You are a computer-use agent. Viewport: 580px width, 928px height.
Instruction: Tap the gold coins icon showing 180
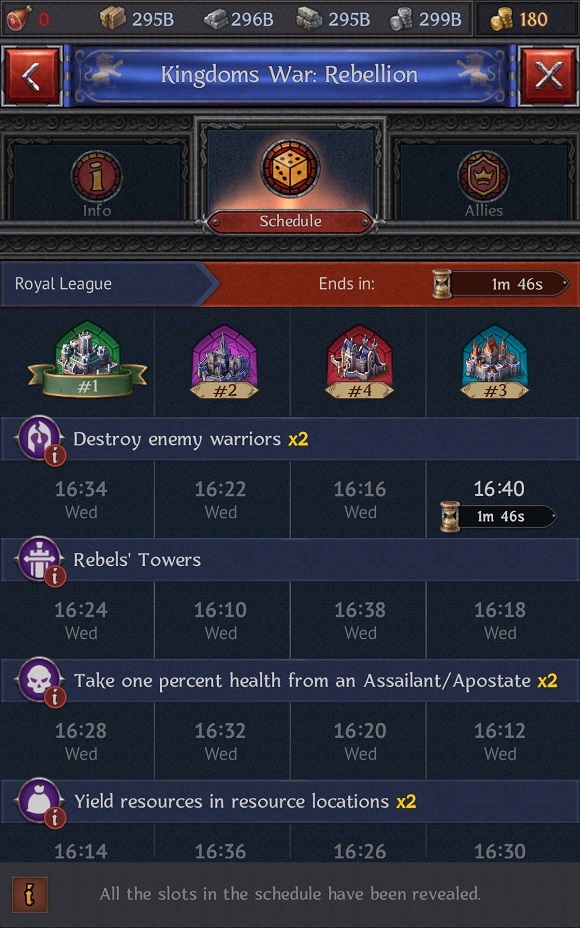pos(502,20)
